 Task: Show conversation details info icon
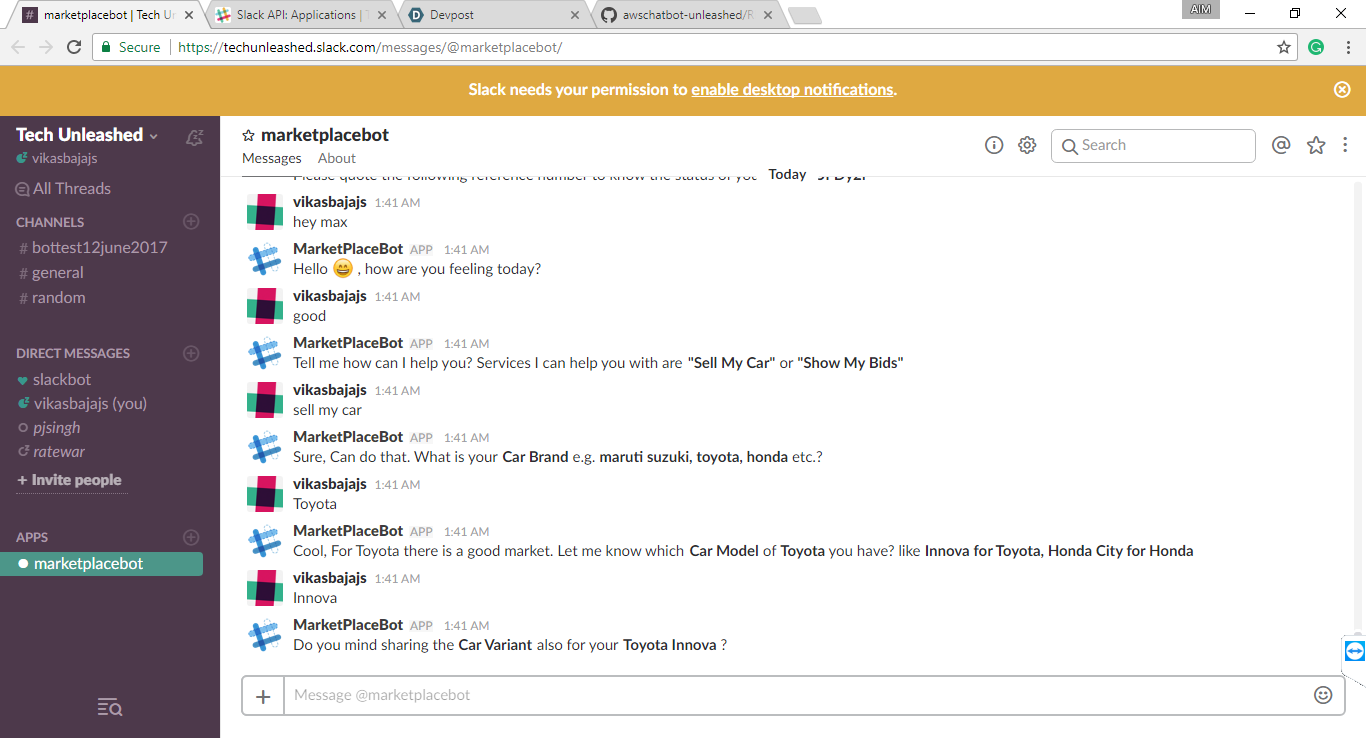tap(994, 145)
